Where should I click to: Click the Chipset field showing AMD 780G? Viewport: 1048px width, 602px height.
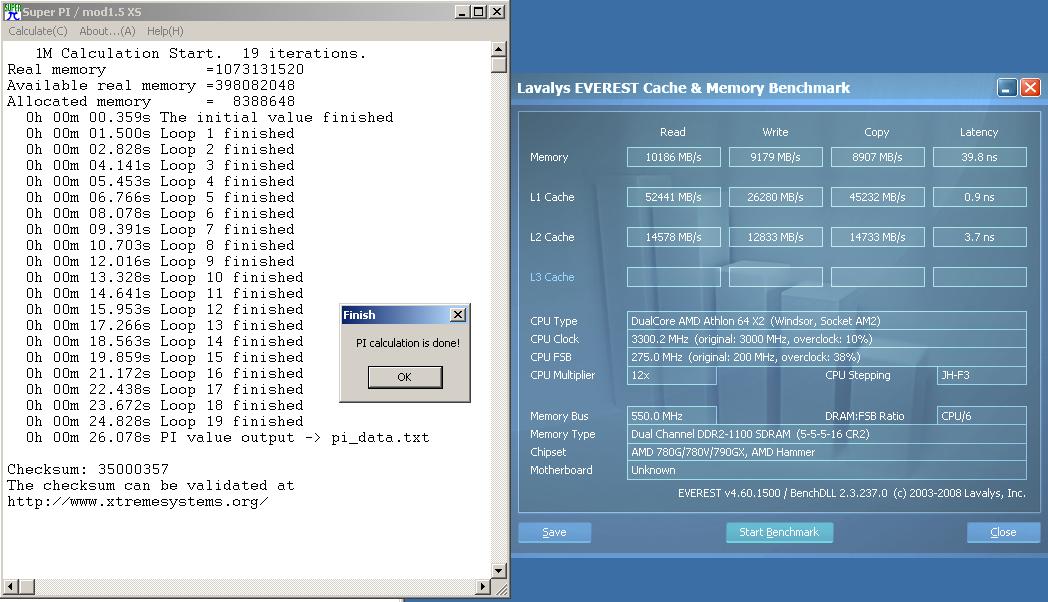(x=827, y=452)
